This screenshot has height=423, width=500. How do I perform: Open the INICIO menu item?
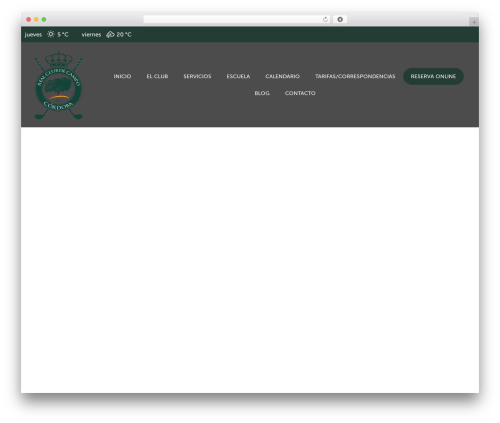tap(122, 76)
